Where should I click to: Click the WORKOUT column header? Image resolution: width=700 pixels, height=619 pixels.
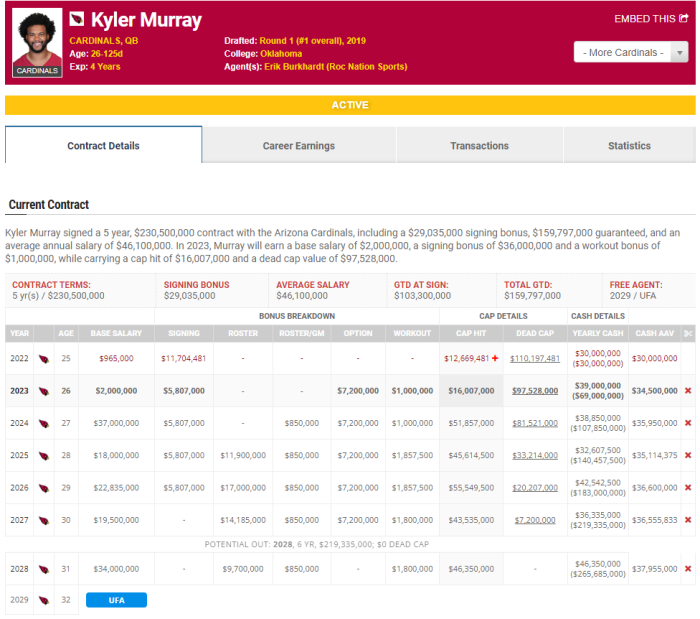pyautogui.click(x=412, y=333)
